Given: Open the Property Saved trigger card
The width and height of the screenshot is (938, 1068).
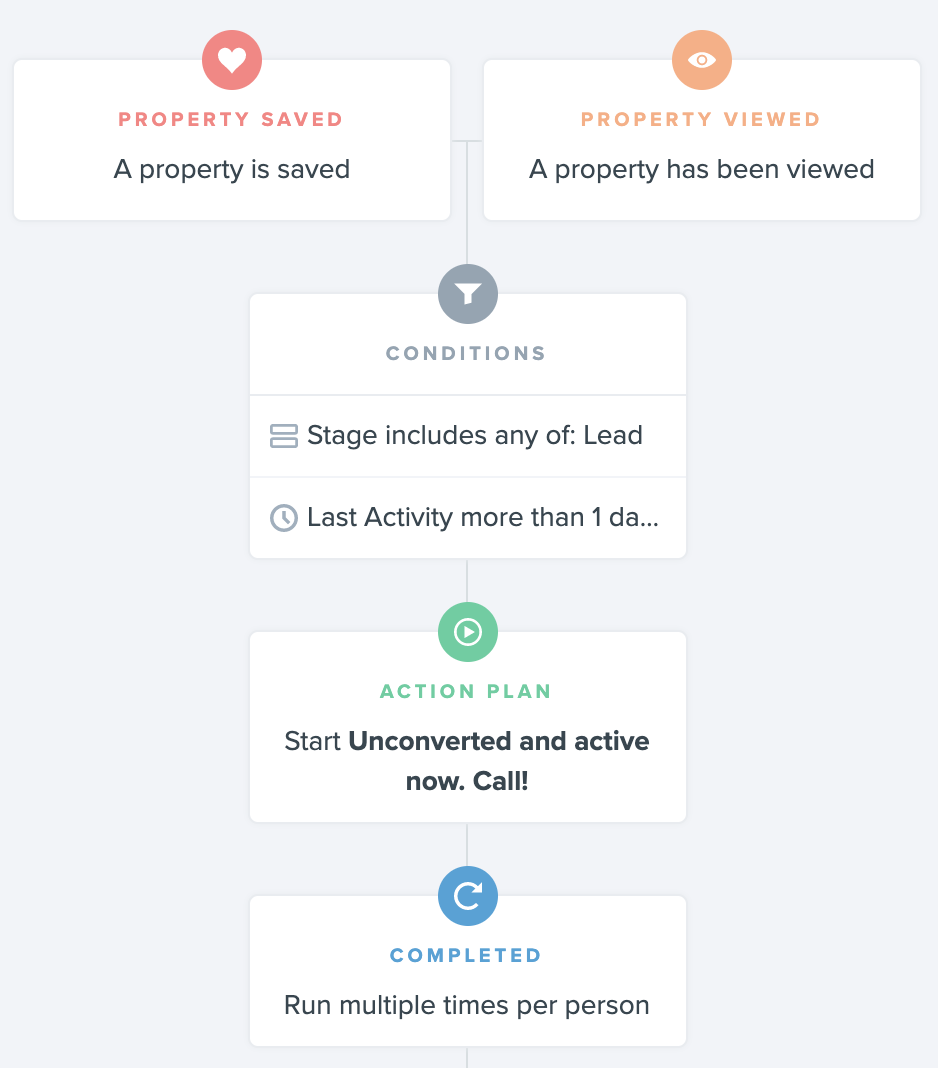Looking at the screenshot, I should click(232, 140).
